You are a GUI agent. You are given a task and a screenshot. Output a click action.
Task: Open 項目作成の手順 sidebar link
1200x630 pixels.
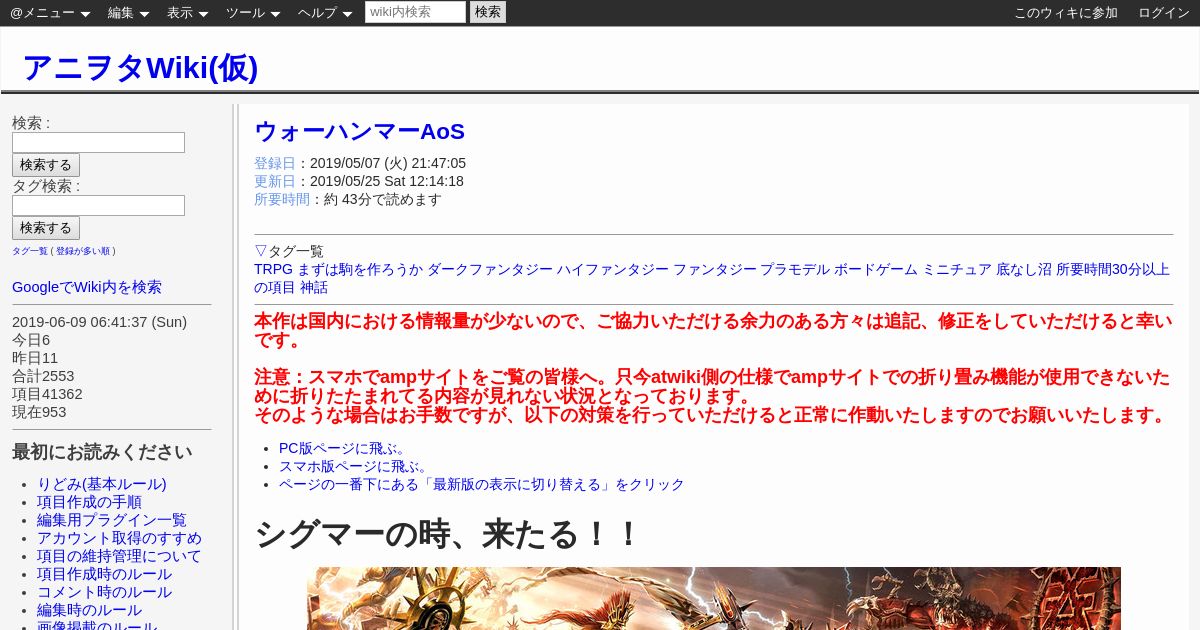click(x=89, y=502)
